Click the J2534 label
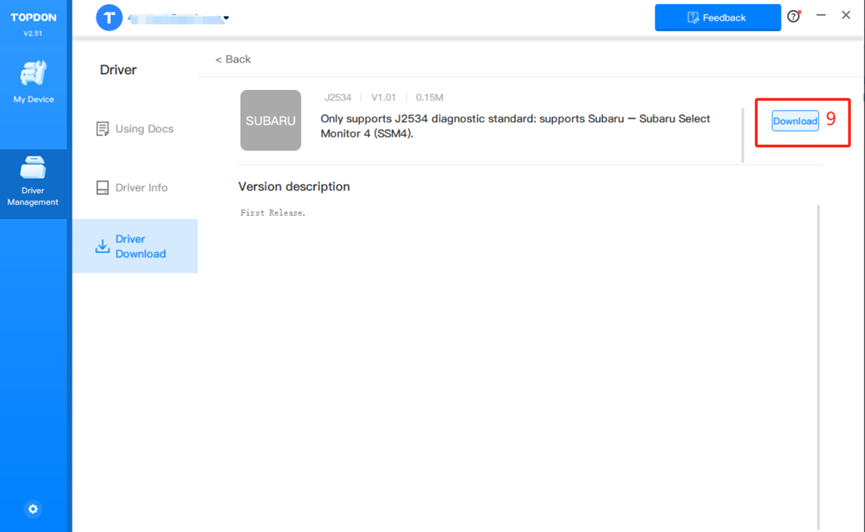The width and height of the screenshot is (865, 532). tap(338, 98)
